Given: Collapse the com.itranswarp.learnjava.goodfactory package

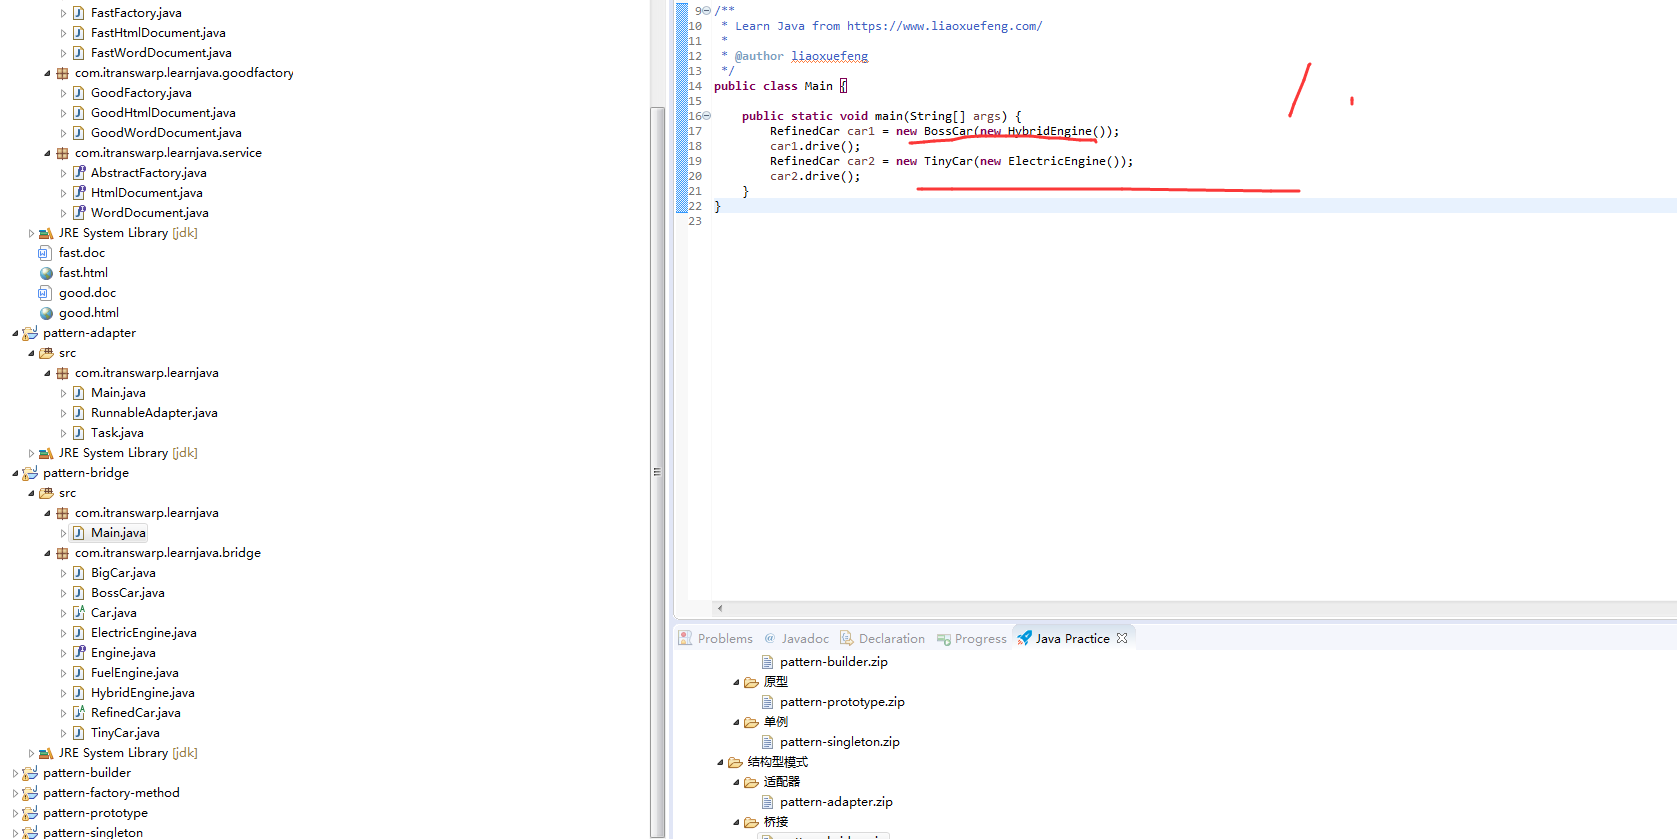Looking at the screenshot, I should (x=47, y=73).
